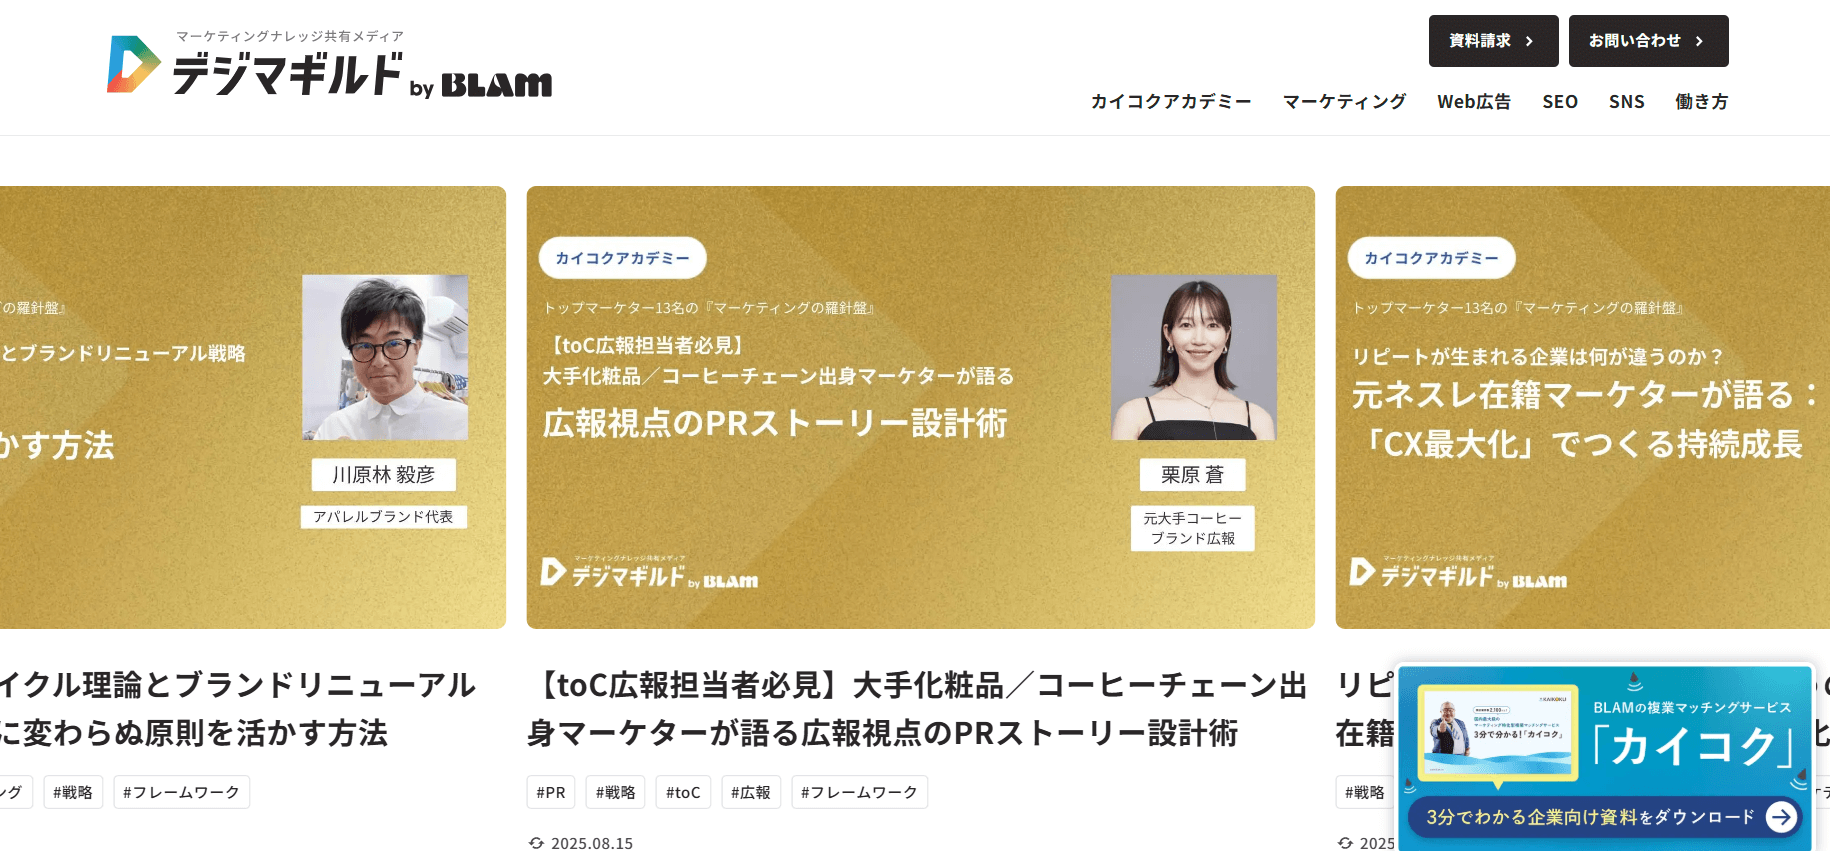Click the chevron arrow on 資料請求 button
The image size is (1830, 851).
point(1529,41)
